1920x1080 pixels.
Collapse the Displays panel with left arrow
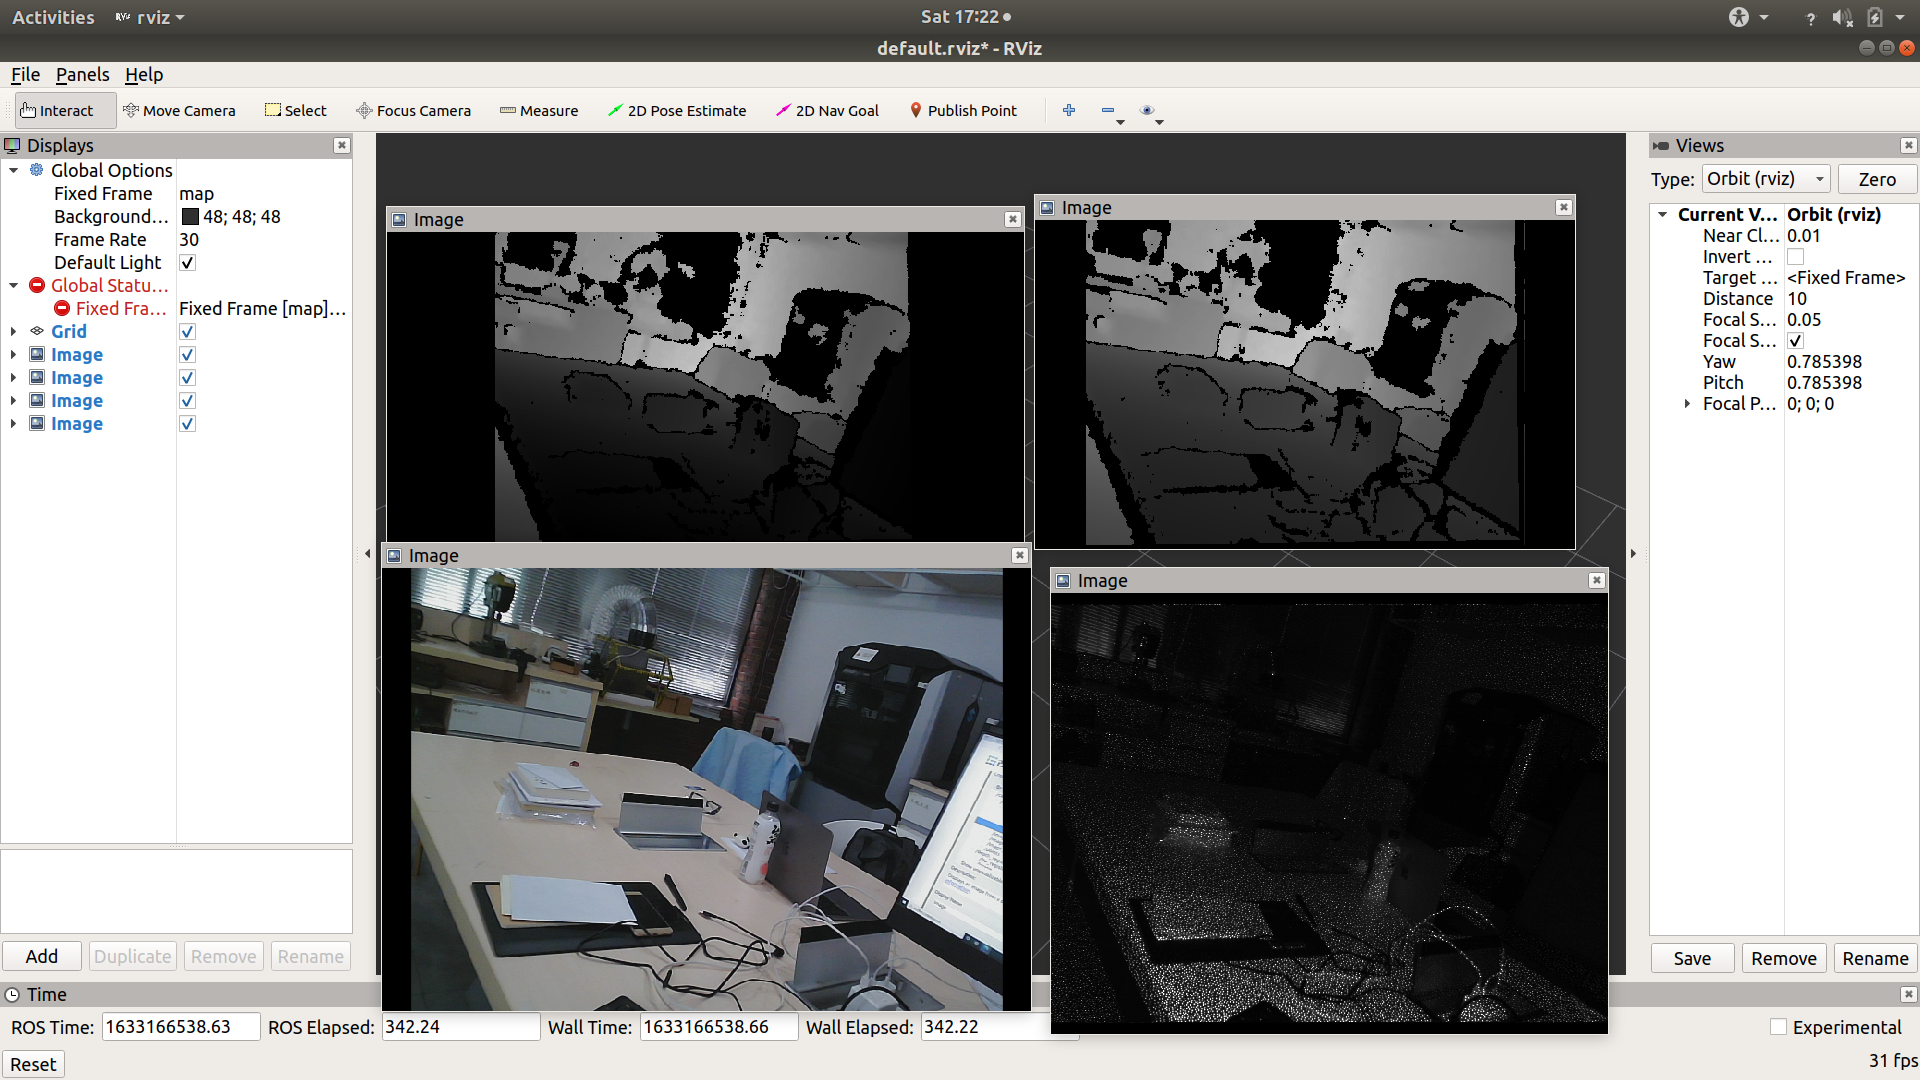pyautogui.click(x=367, y=554)
